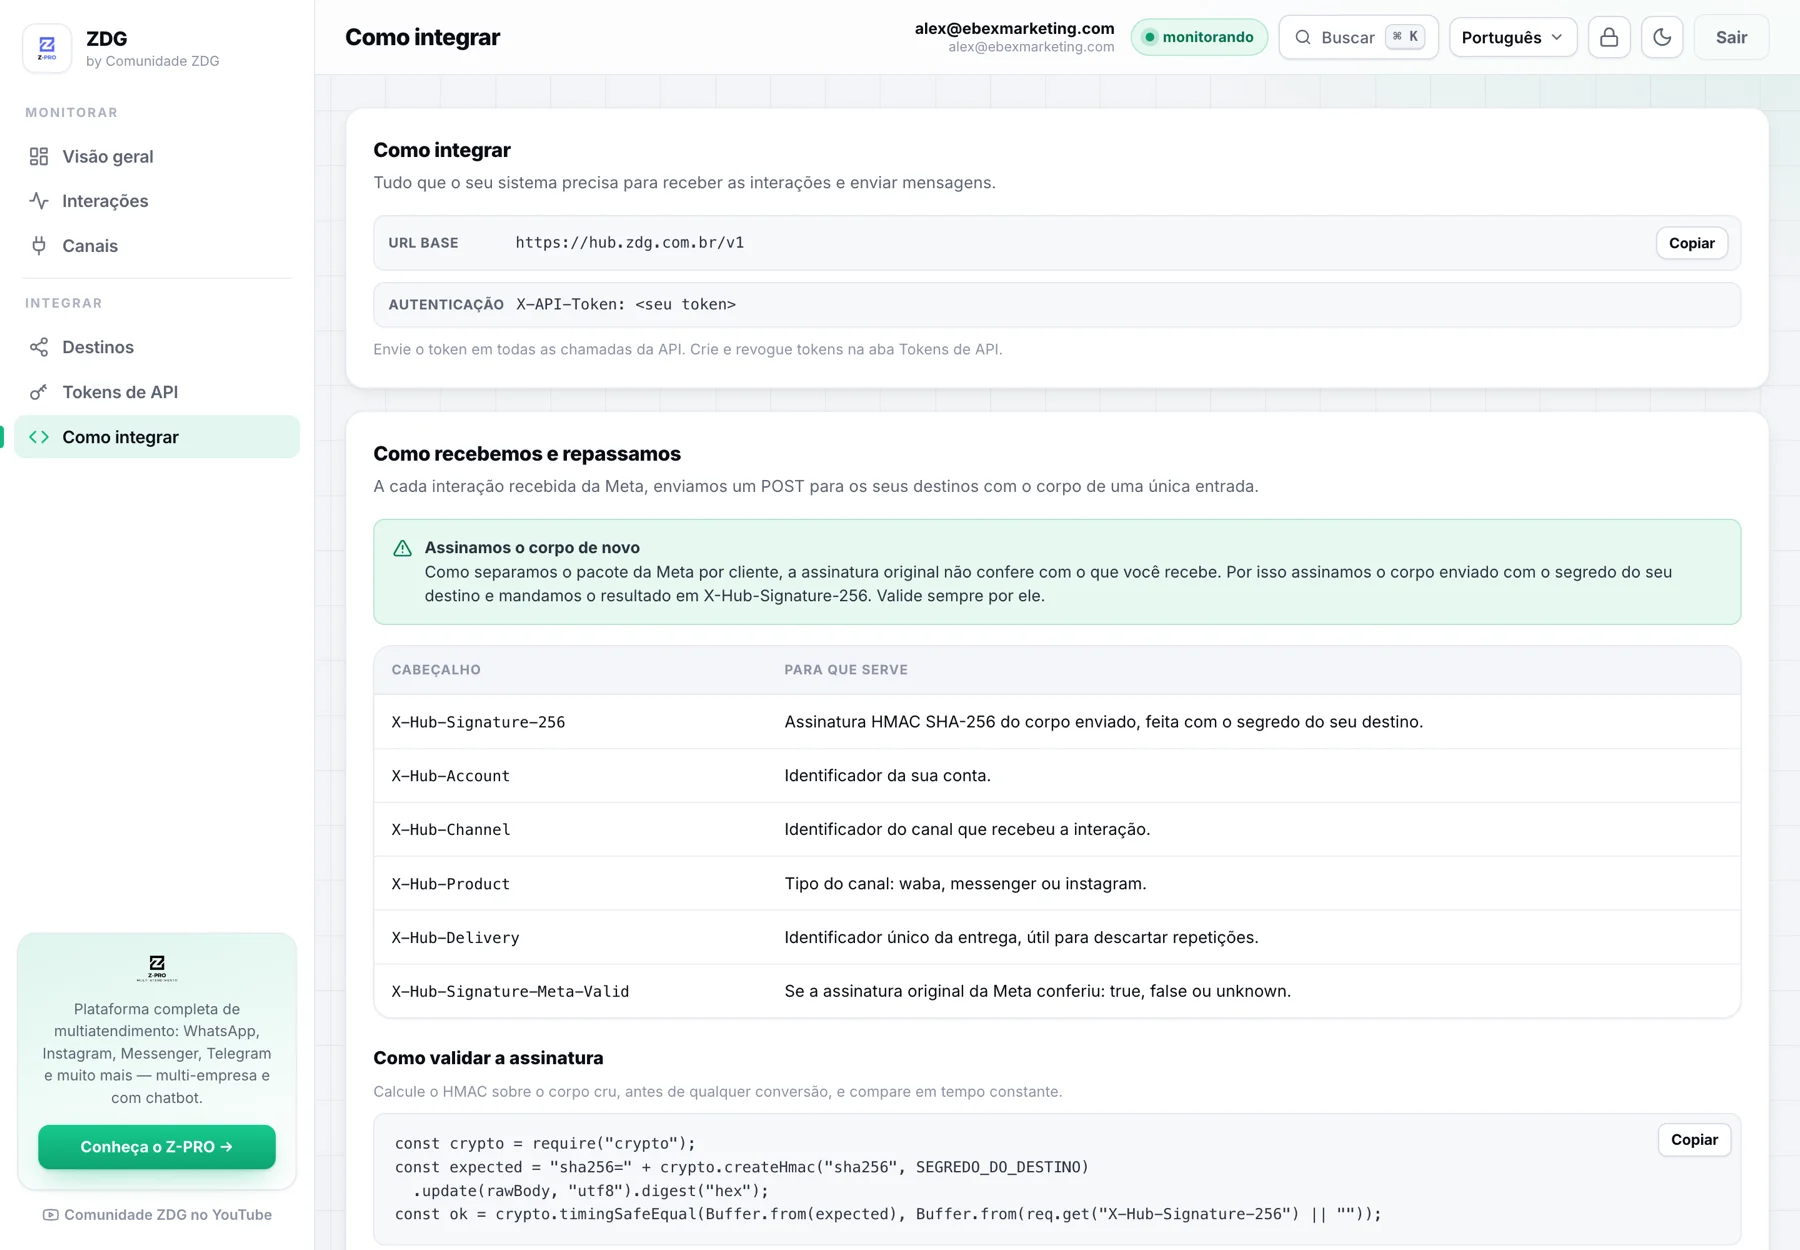Click the X-Hub-Signature-Meta-Valid header cell

point(510,992)
